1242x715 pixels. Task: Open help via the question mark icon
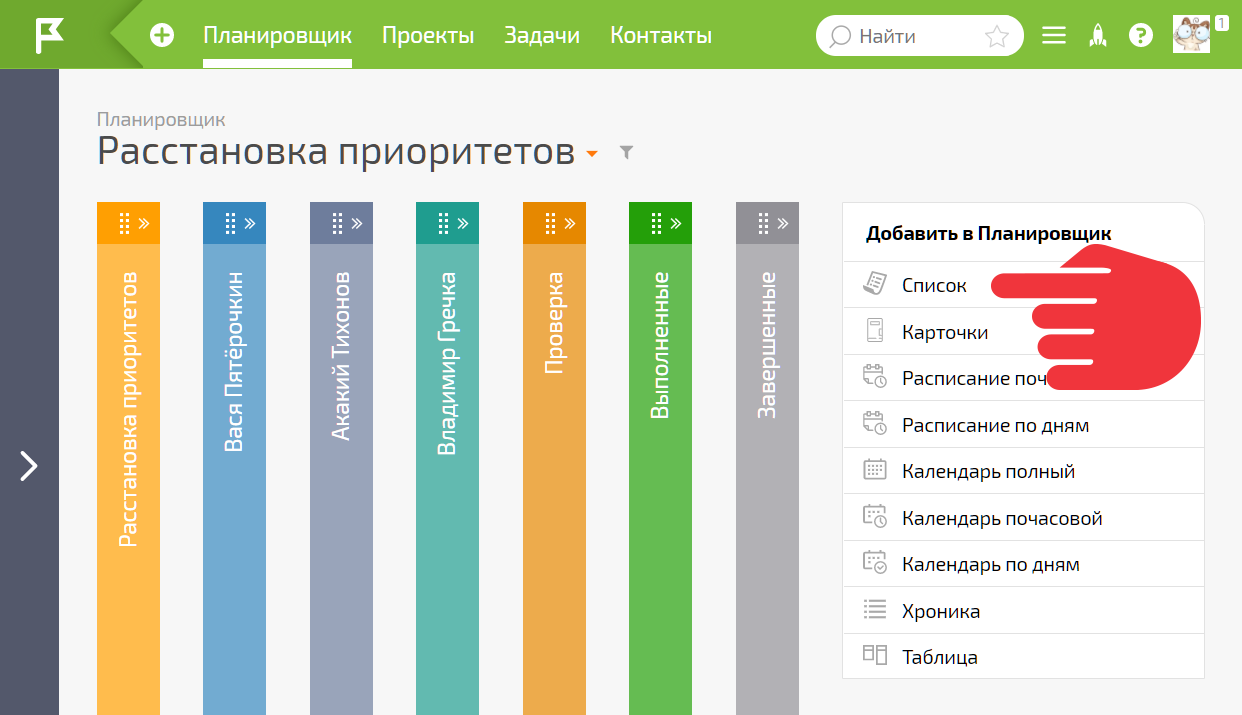coord(1140,36)
